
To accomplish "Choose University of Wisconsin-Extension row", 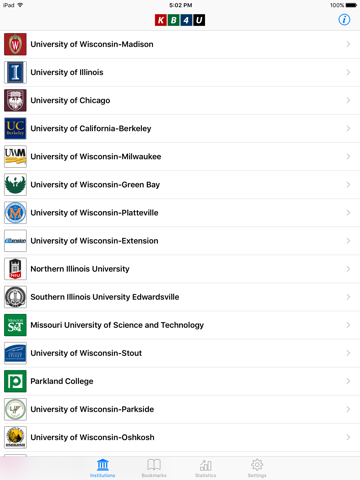I will [x=180, y=241].
